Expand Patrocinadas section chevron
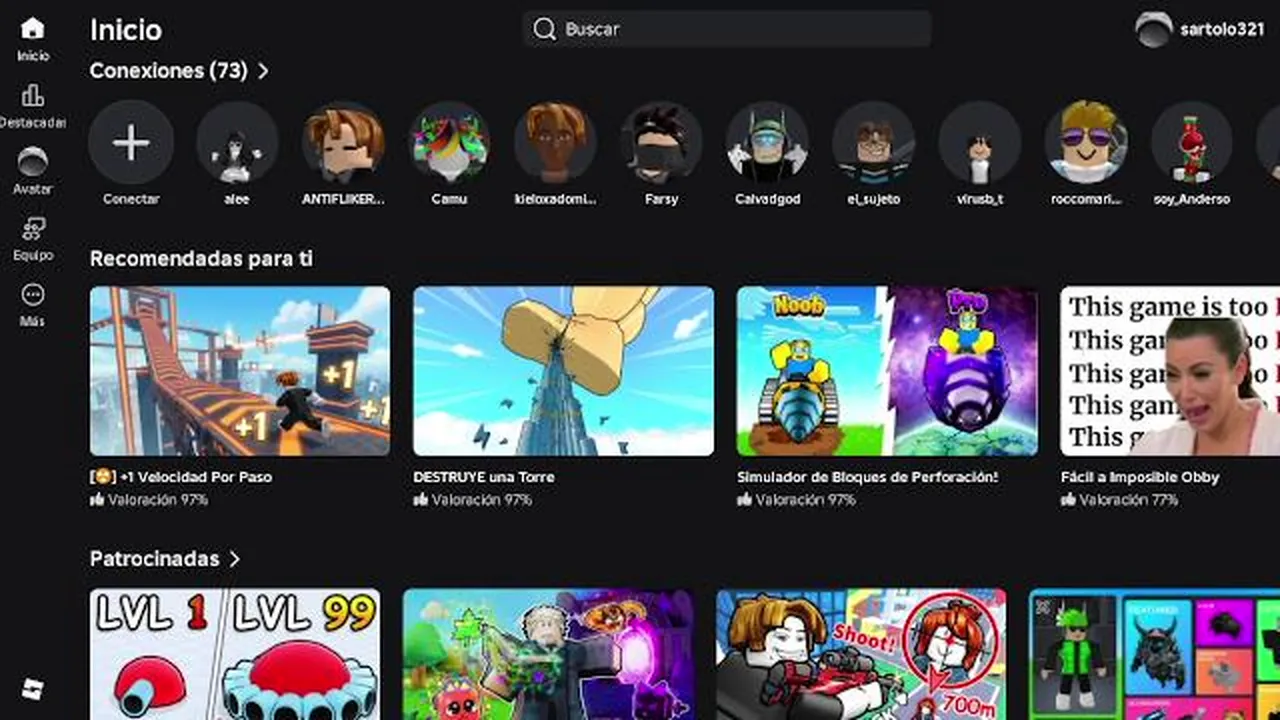The width and height of the screenshot is (1280, 720). (x=235, y=559)
